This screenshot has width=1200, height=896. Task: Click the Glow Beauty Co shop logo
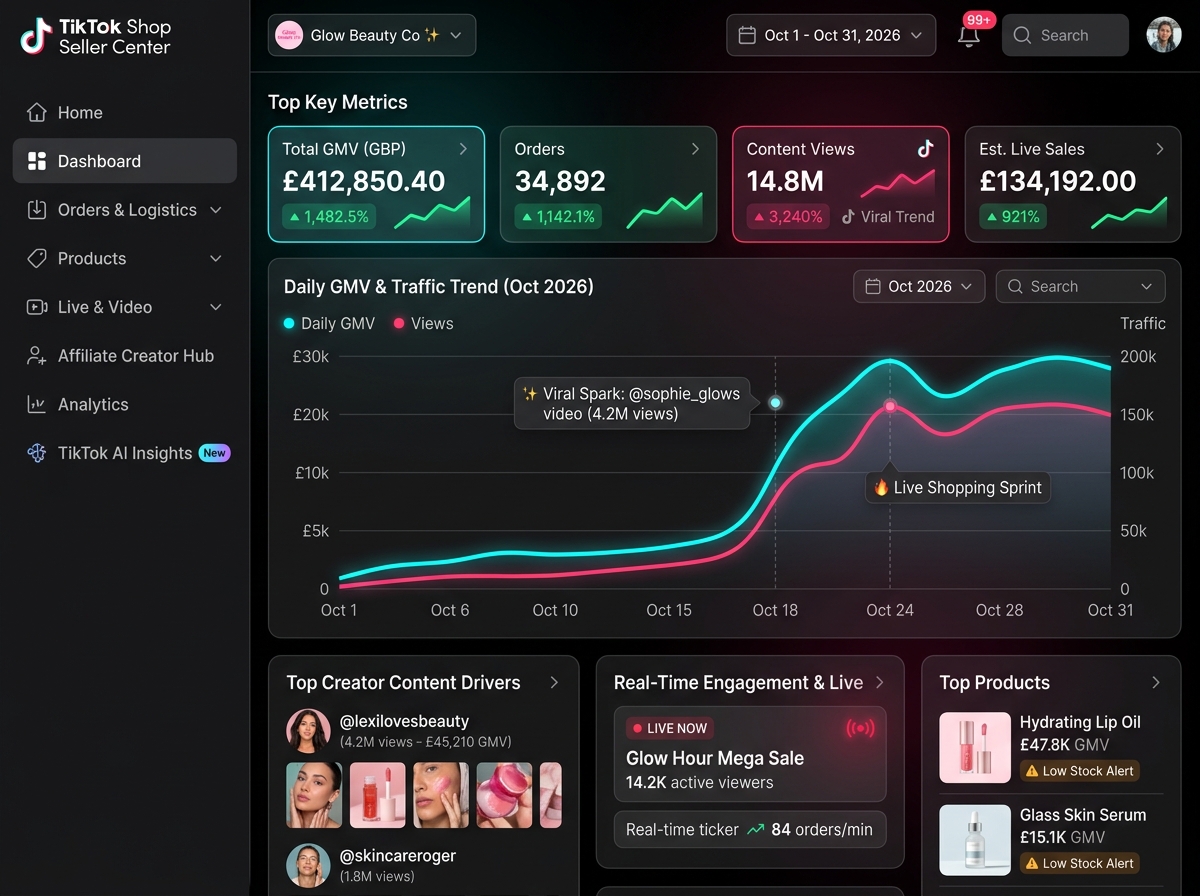pyautogui.click(x=289, y=35)
